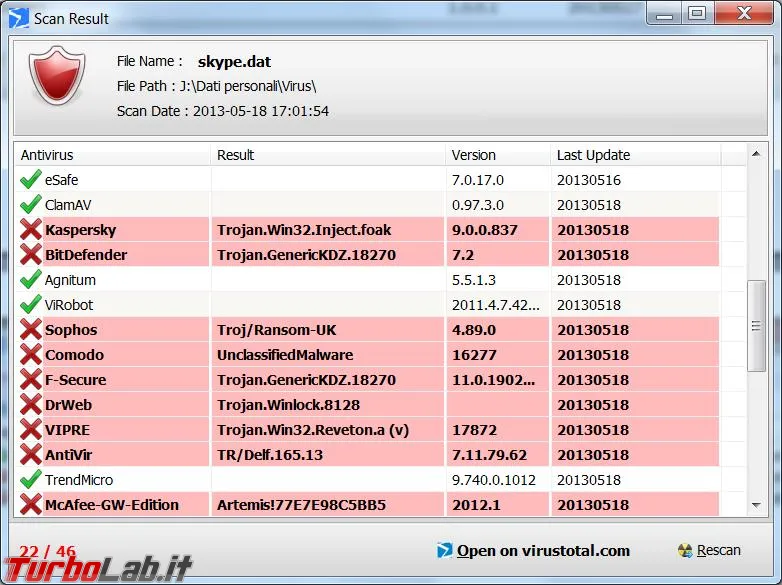Click the green checkmark icon beside eSafe
782x585 pixels.
tap(30, 180)
